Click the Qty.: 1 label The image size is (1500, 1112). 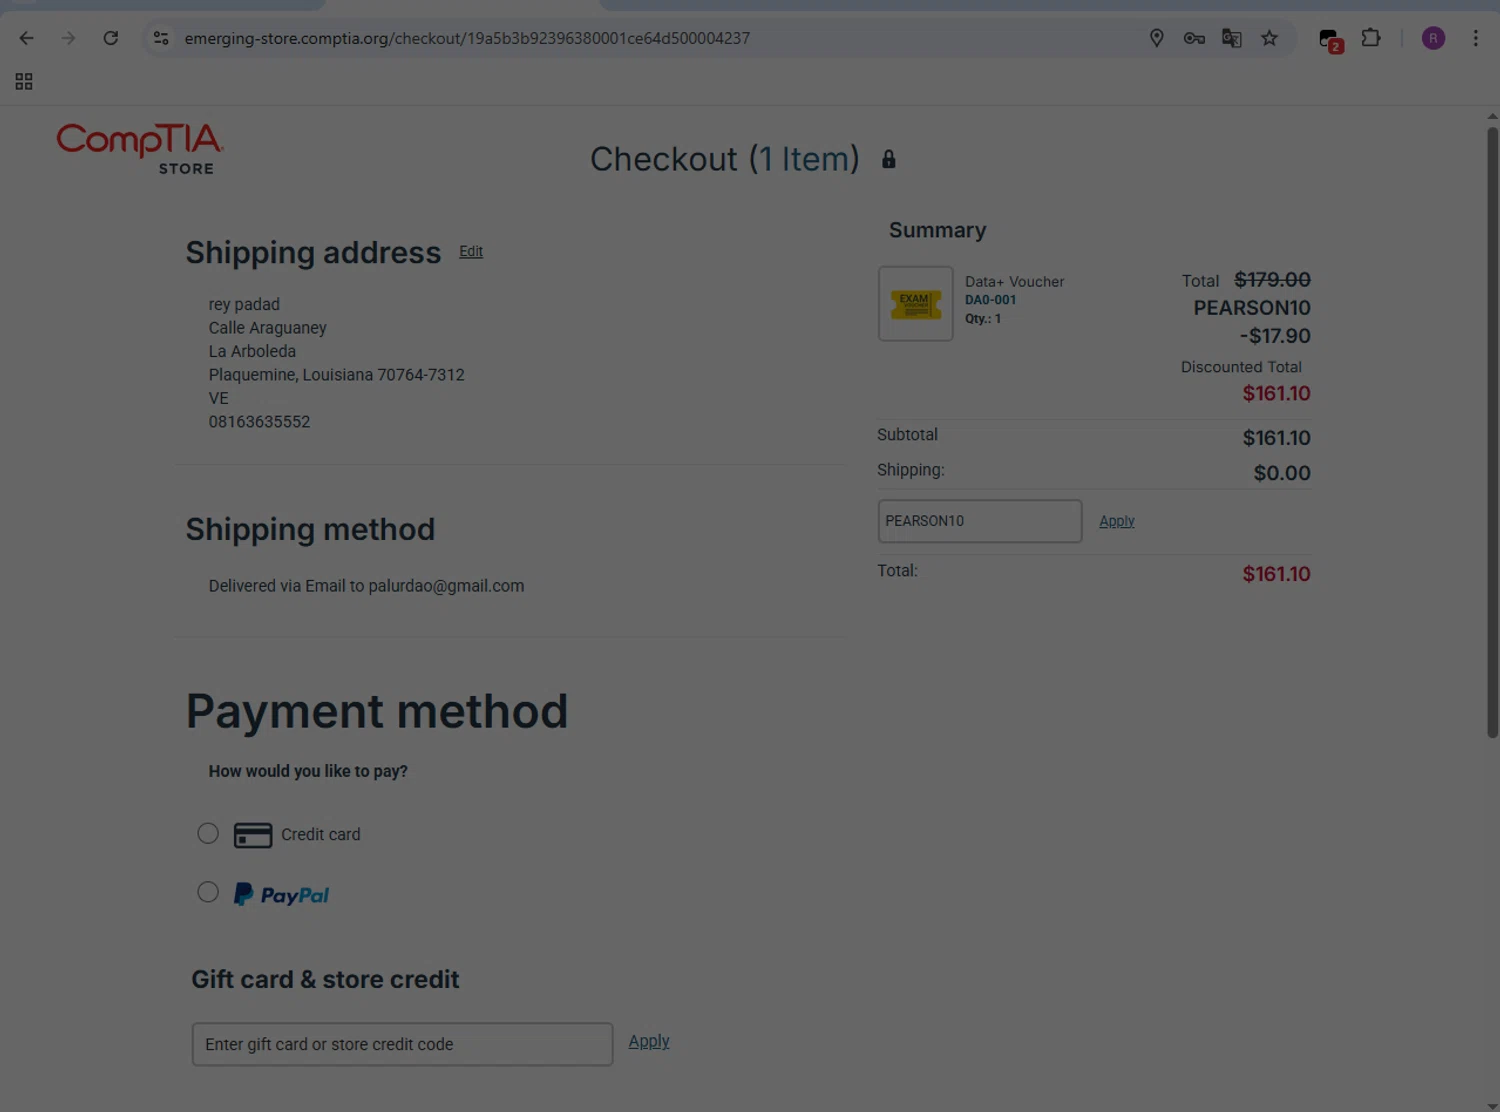coord(982,319)
